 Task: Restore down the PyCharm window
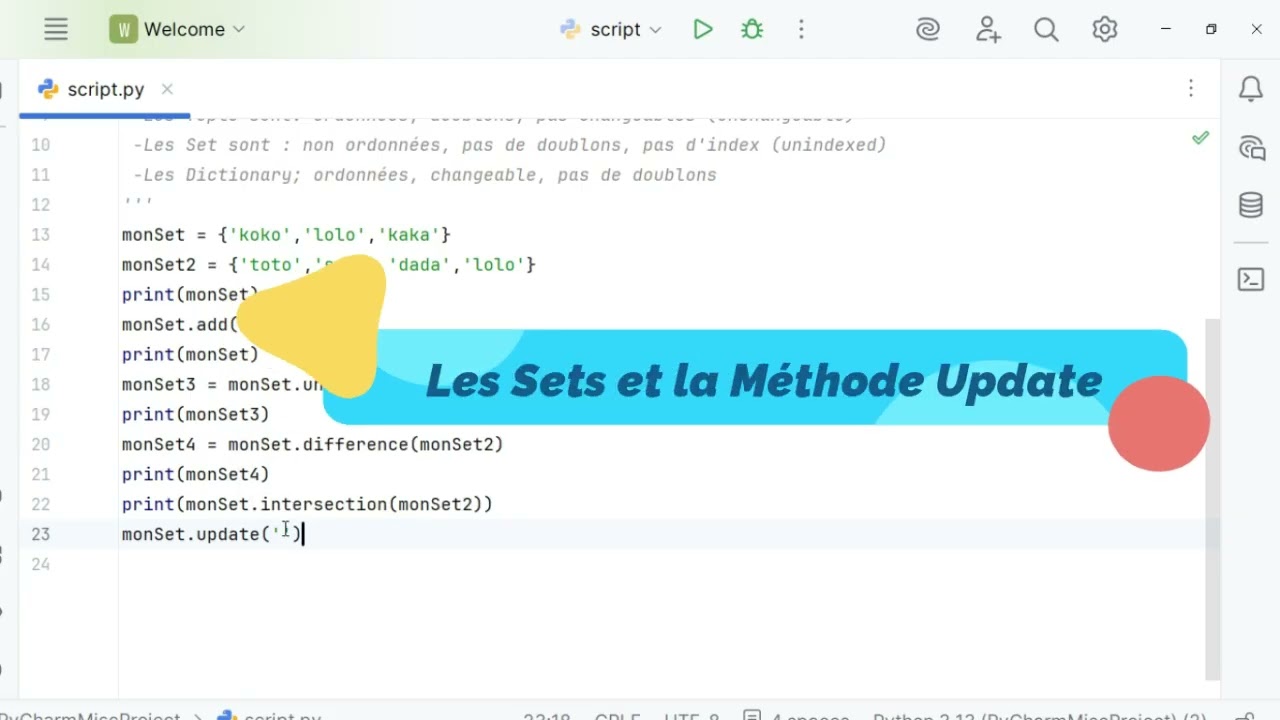tap(1211, 30)
